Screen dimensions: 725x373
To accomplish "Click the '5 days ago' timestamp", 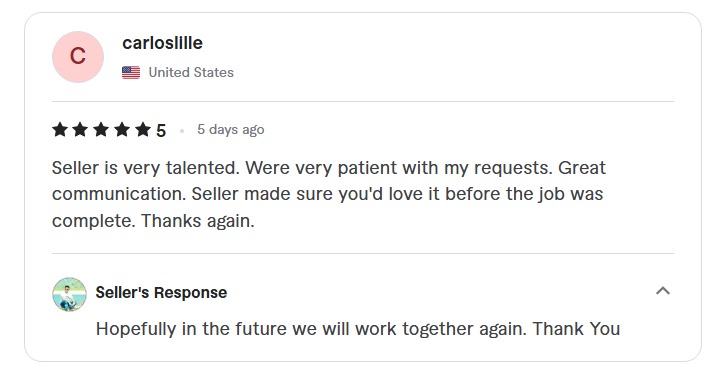I will (231, 129).
